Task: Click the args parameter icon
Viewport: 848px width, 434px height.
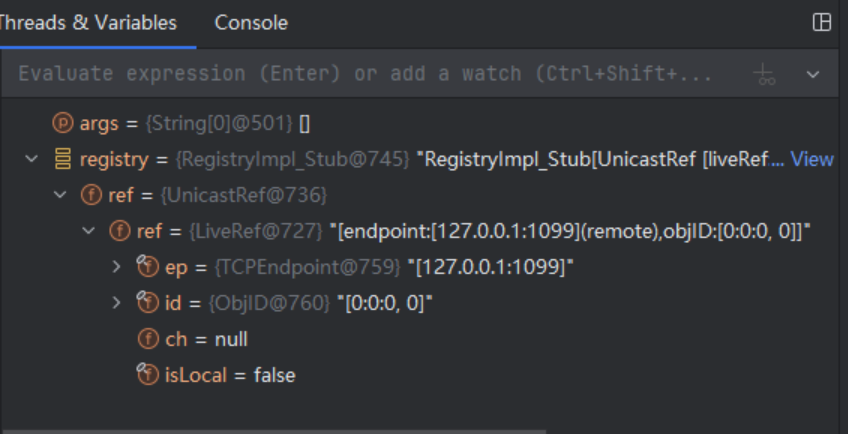Action: point(62,124)
